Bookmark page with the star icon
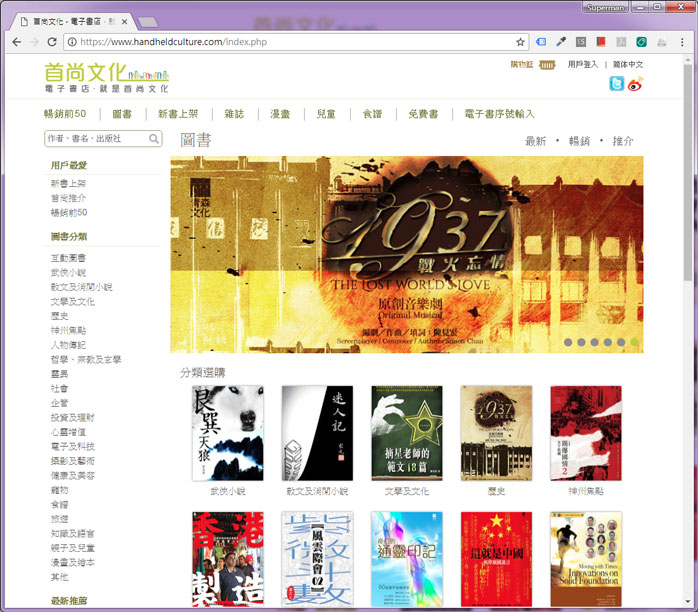The height and width of the screenshot is (612, 698). click(x=520, y=42)
